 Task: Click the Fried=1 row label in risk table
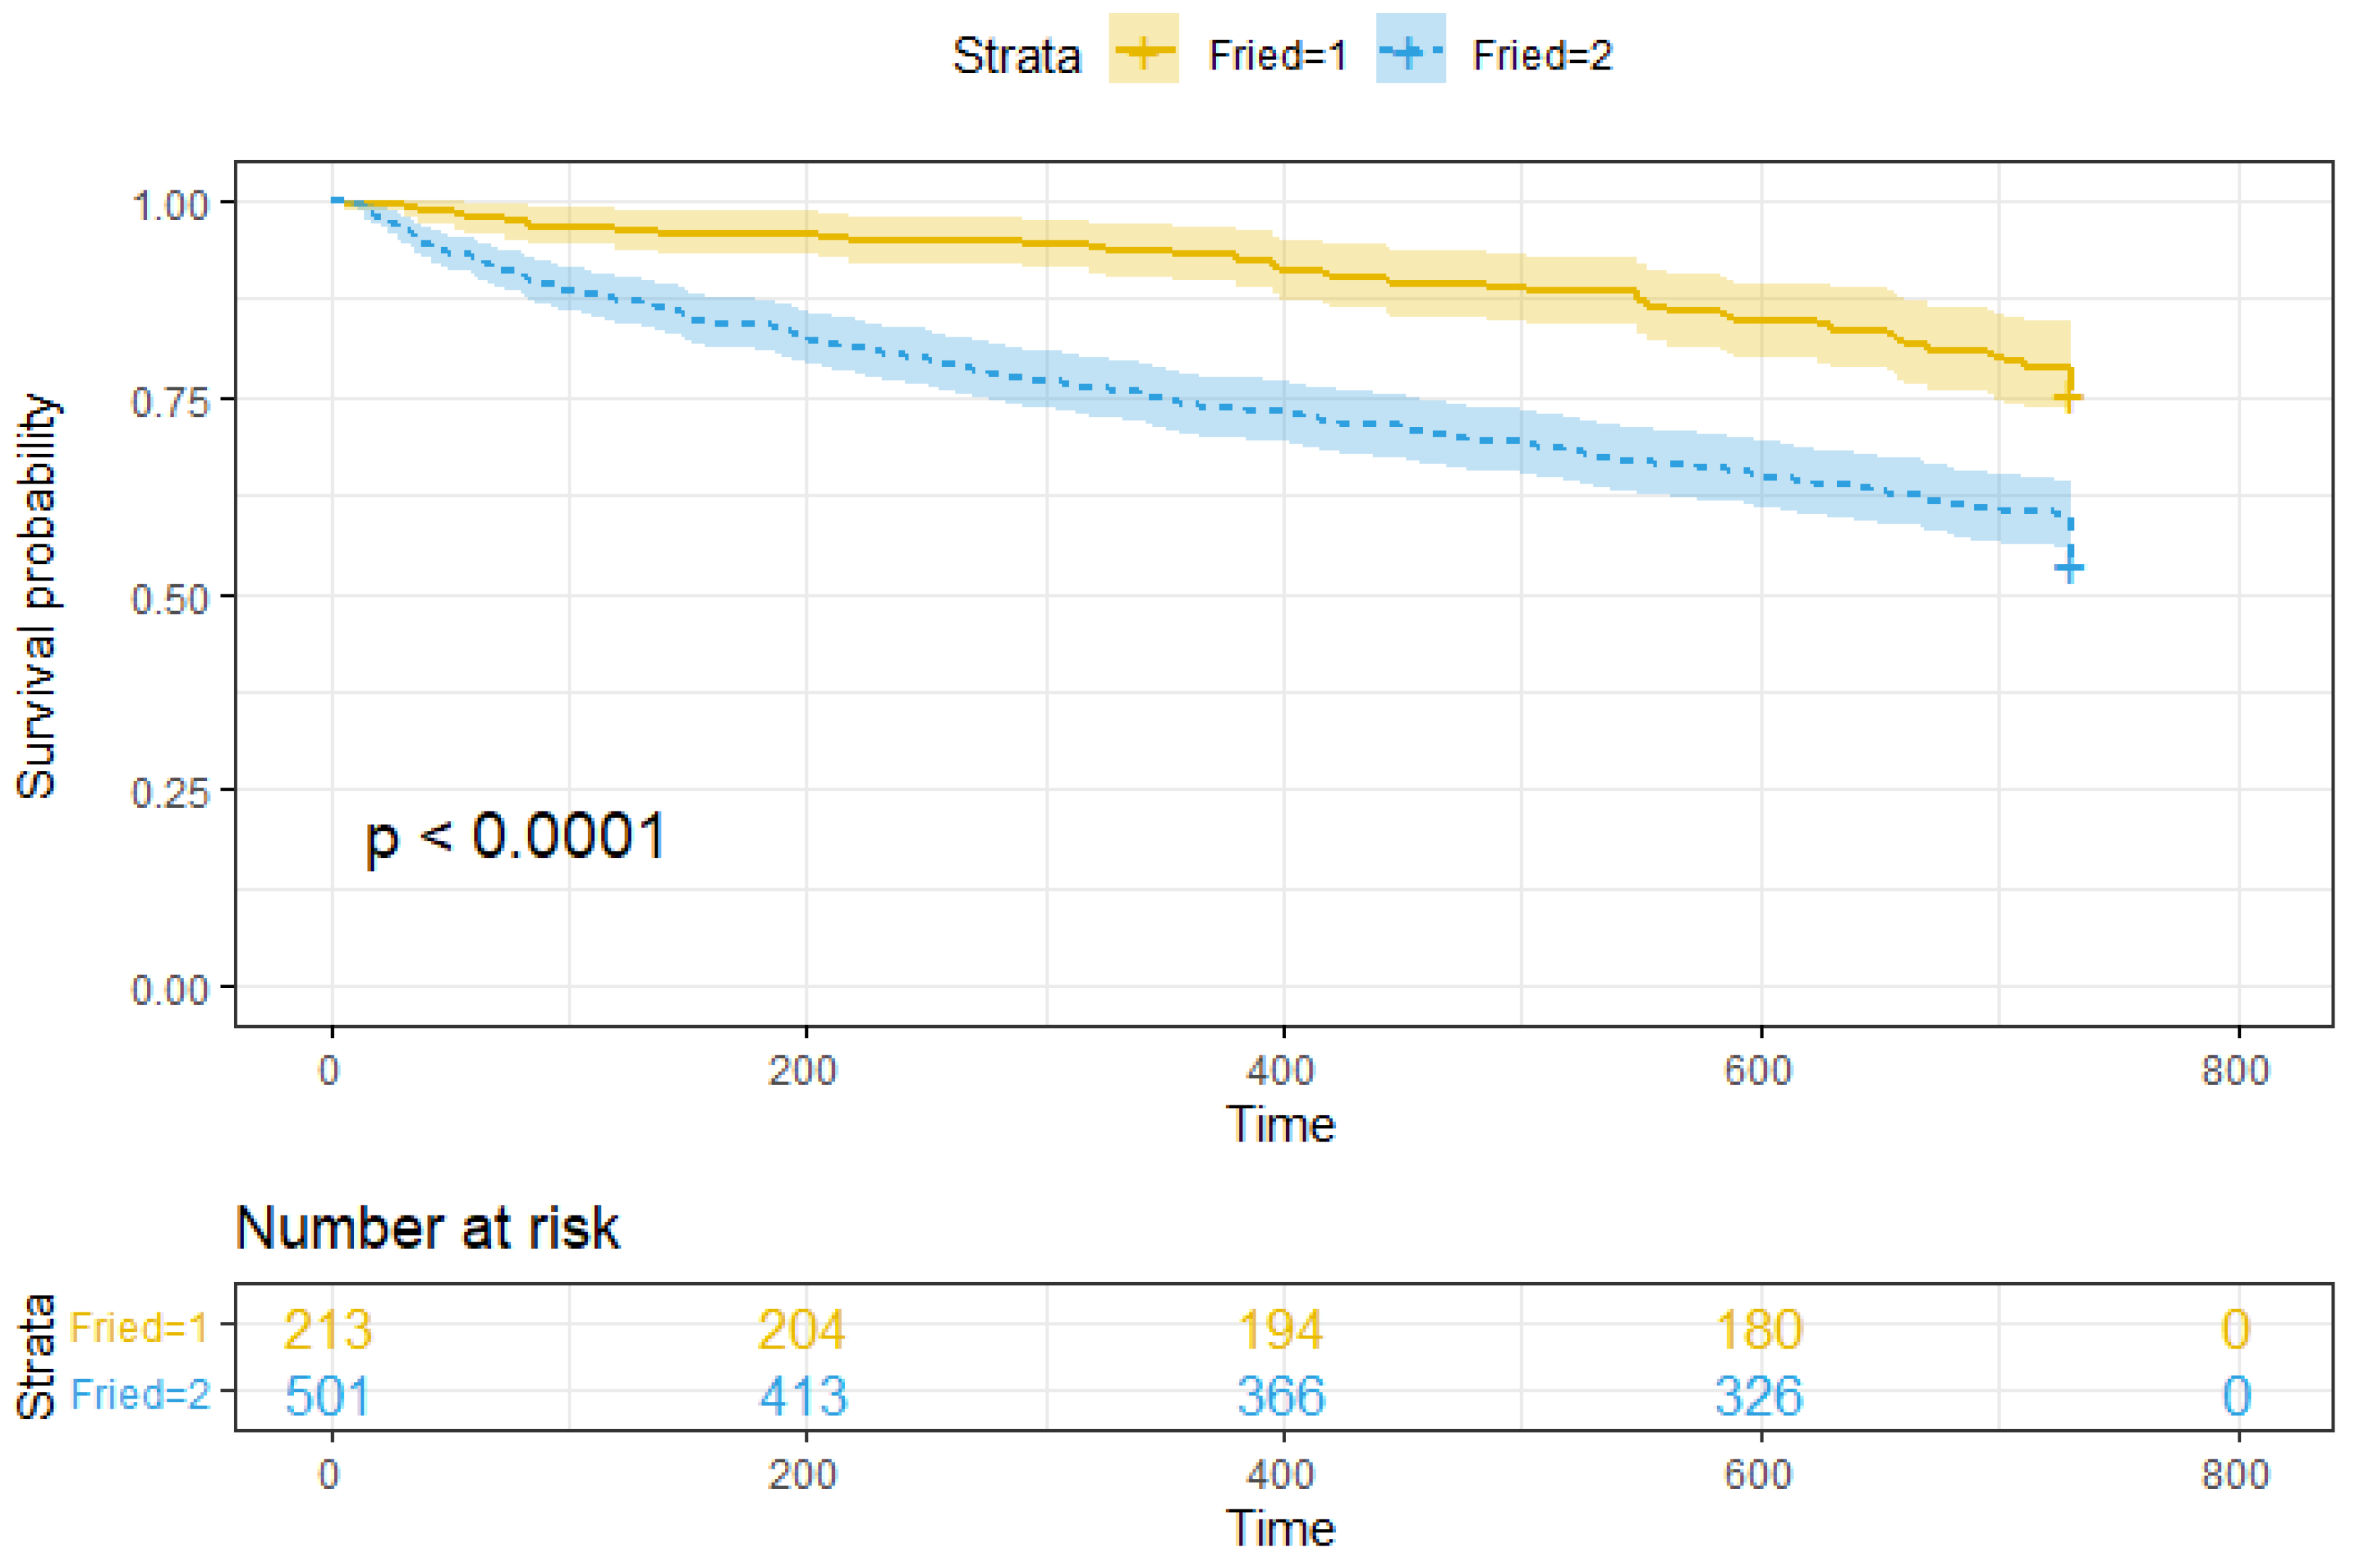pyautogui.click(x=139, y=1328)
